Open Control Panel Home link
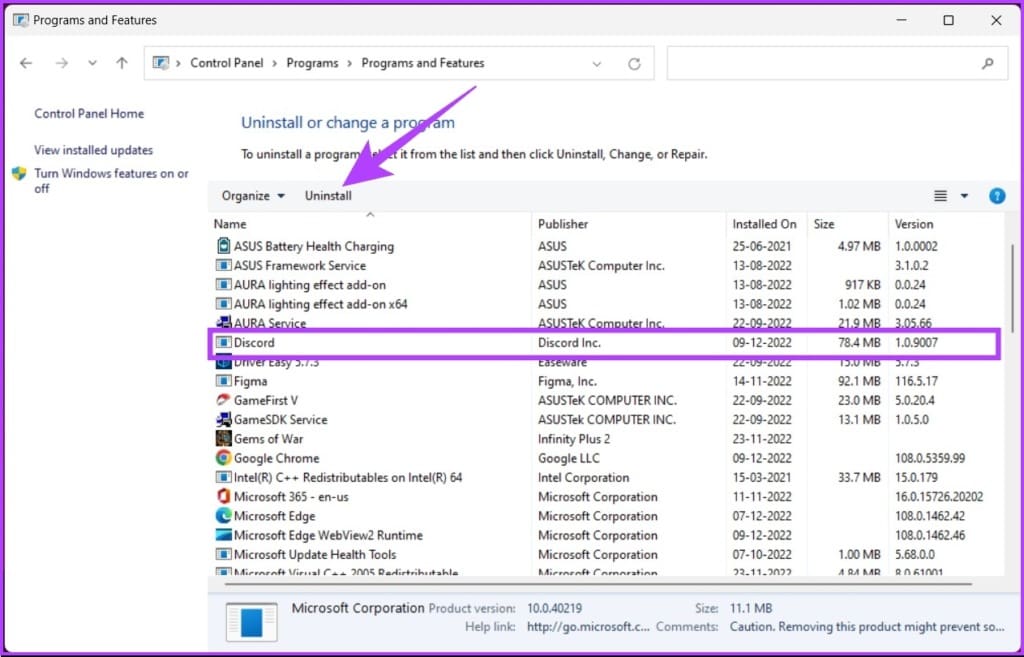The height and width of the screenshot is (657, 1024). click(89, 114)
